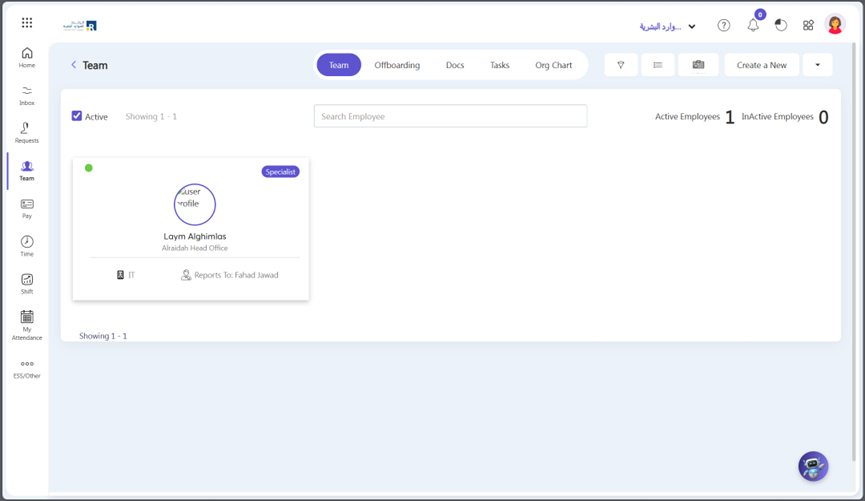Click the notifications bell icon
Viewport: 865px width, 501px height.
753,26
